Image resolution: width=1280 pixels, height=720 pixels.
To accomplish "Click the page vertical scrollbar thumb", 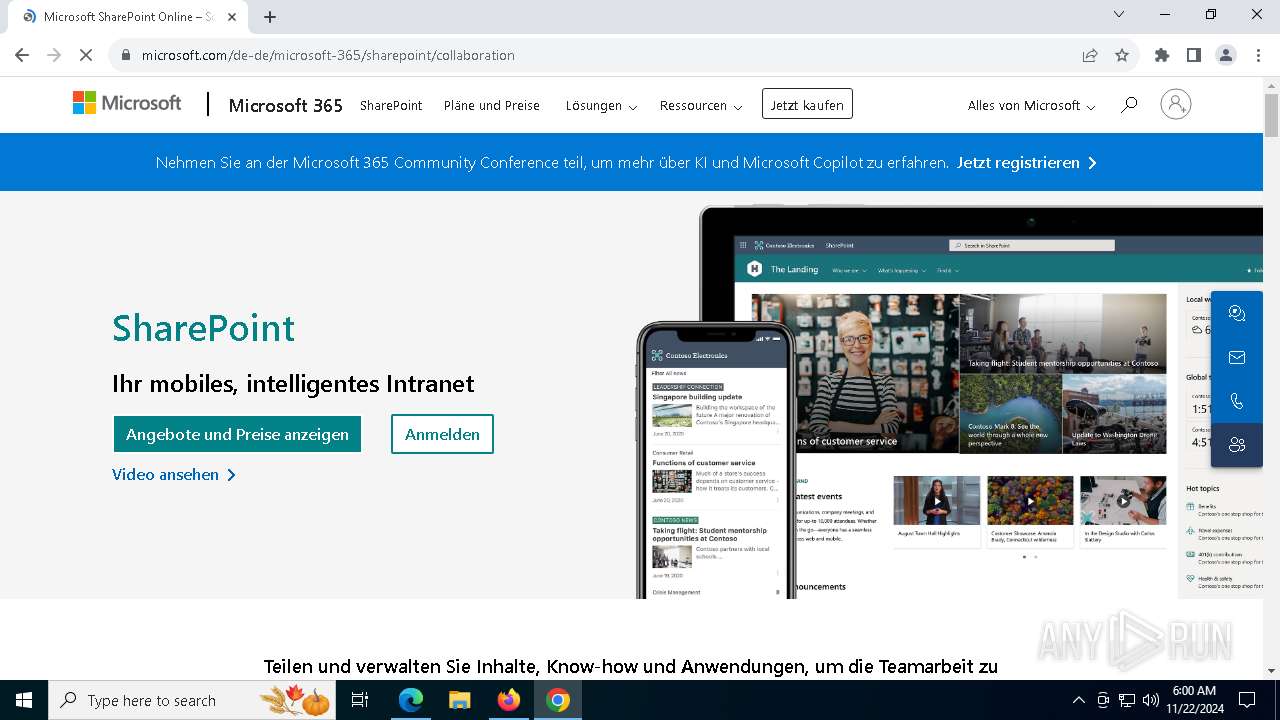I will [1271, 116].
